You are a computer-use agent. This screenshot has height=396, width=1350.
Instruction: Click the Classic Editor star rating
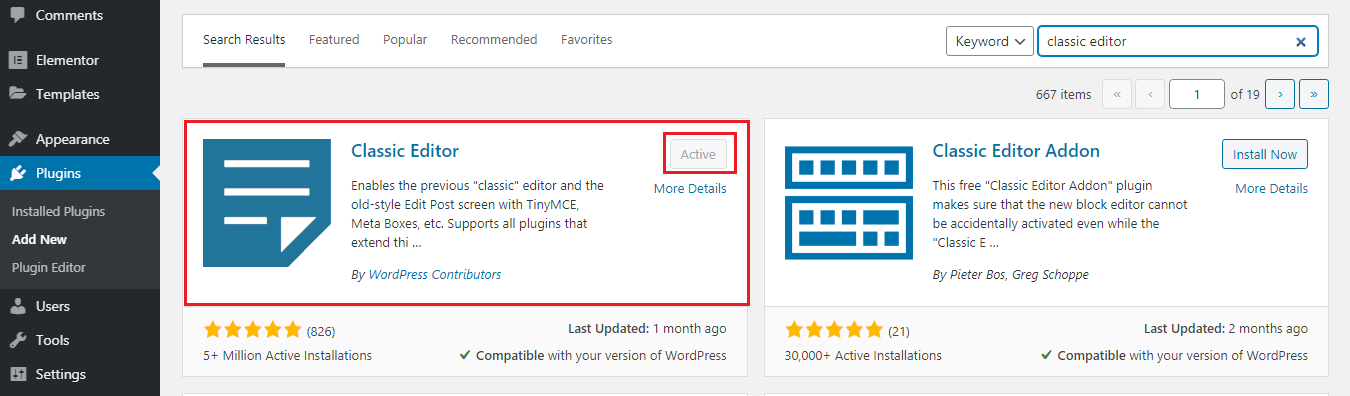252,329
